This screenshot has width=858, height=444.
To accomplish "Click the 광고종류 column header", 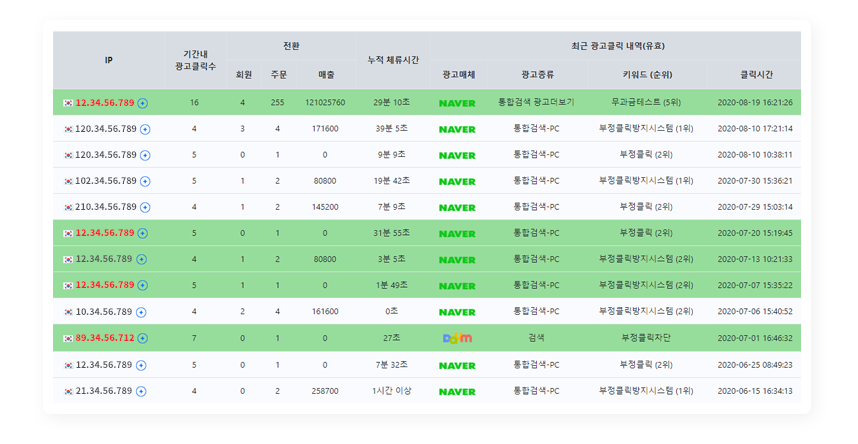I will coord(537,74).
